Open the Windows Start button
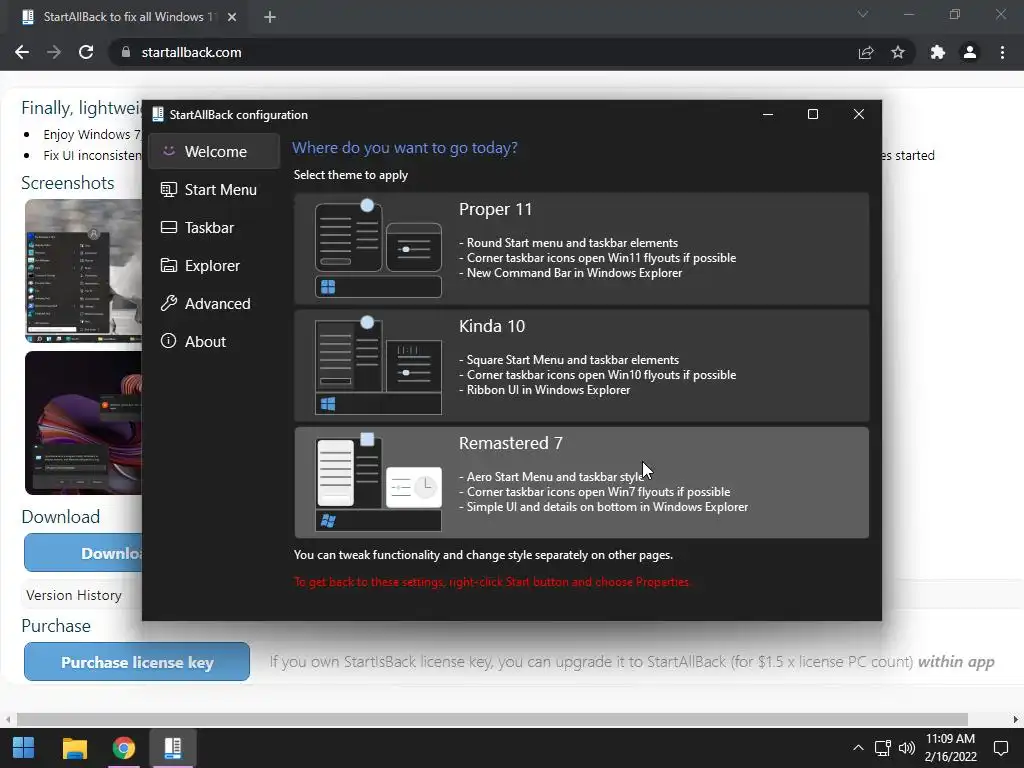Viewport: 1024px width, 768px height. [x=24, y=748]
